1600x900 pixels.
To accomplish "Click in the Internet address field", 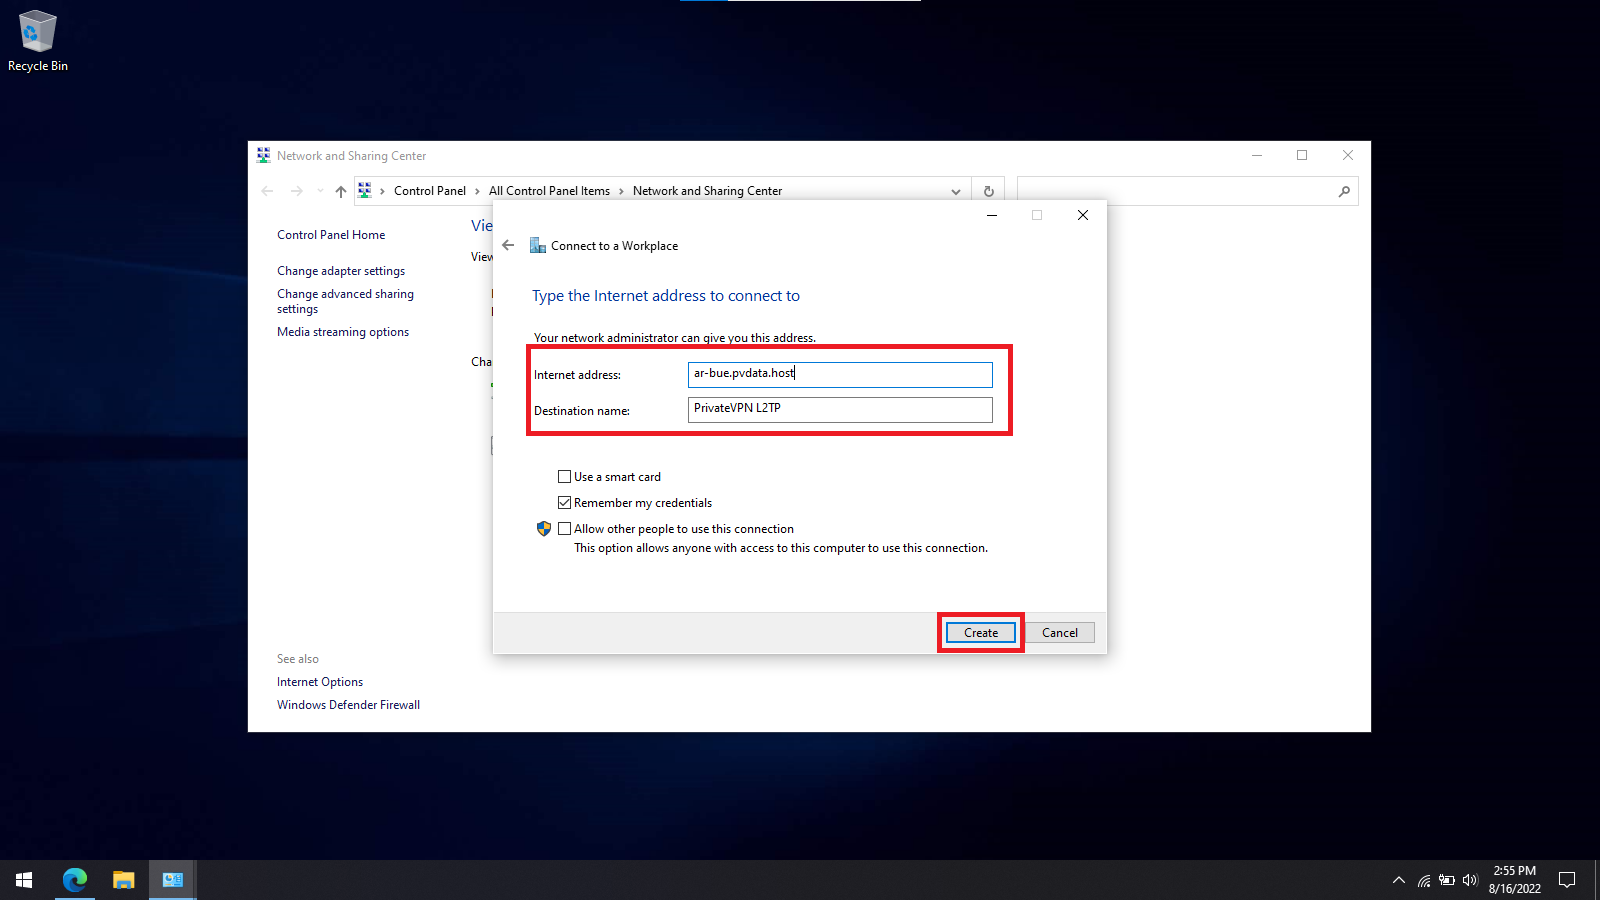I will pos(840,374).
